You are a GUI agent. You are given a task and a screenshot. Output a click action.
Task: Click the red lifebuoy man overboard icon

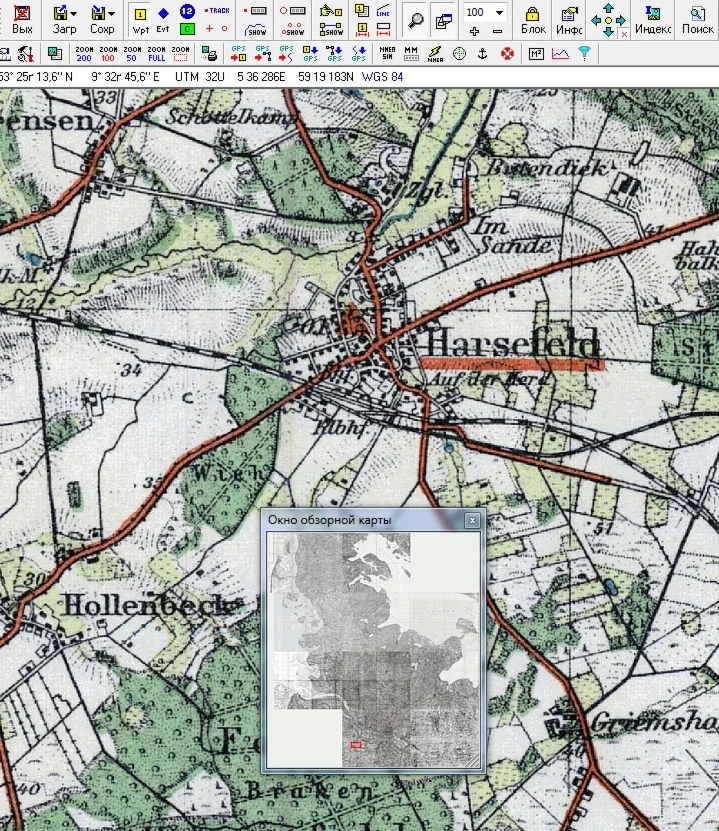coord(507,54)
